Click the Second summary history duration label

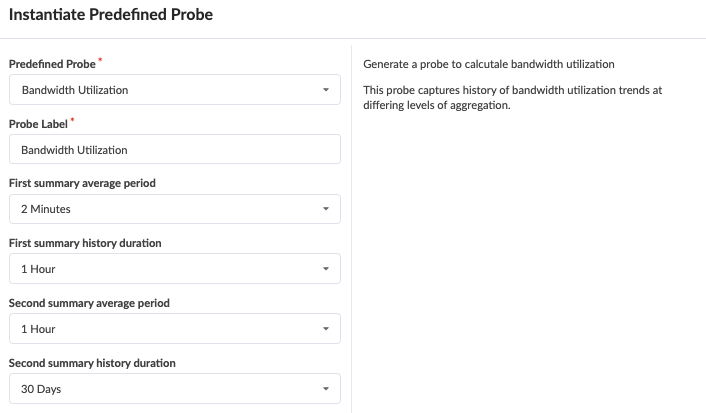[92, 362]
